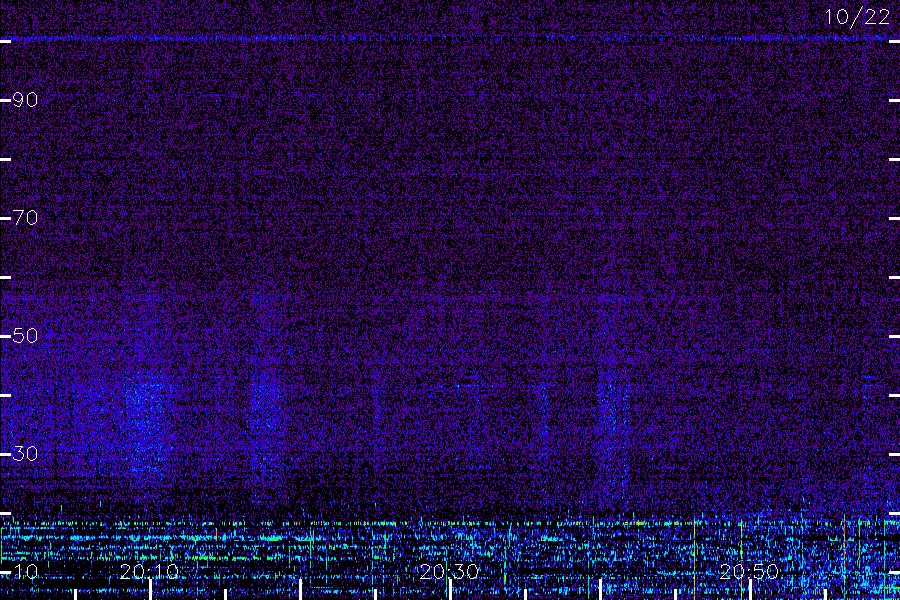Select the 10/22 date label

857,17
